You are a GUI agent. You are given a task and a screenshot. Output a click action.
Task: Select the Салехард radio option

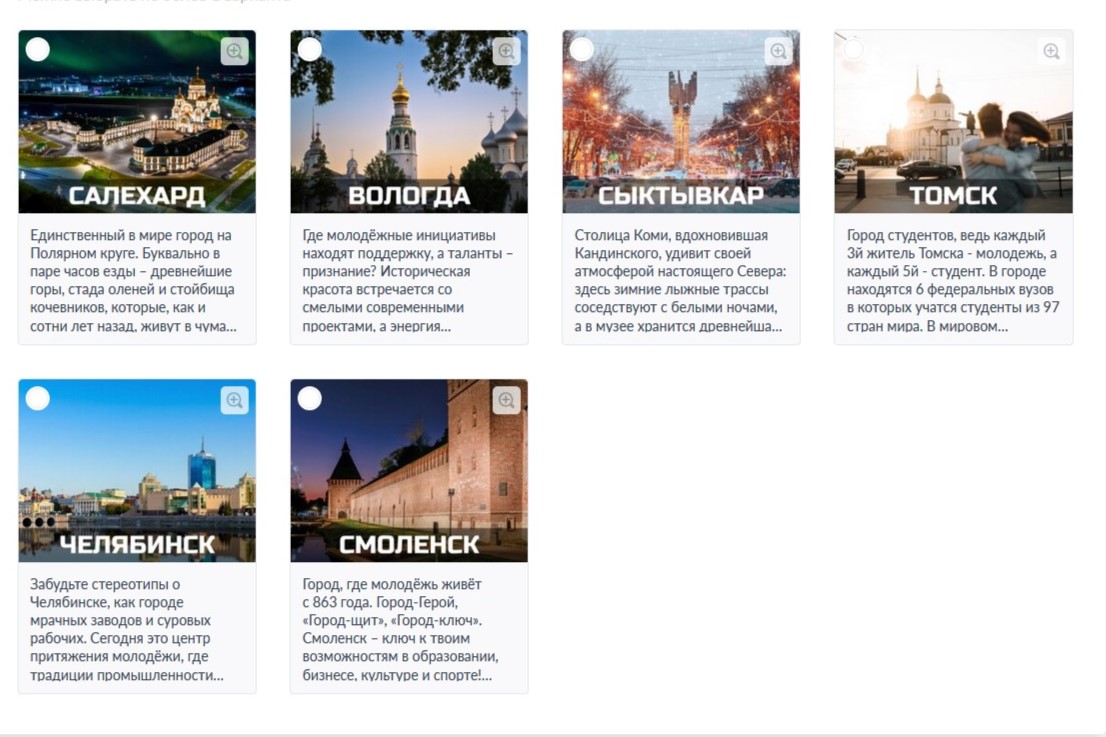click(x=37, y=49)
